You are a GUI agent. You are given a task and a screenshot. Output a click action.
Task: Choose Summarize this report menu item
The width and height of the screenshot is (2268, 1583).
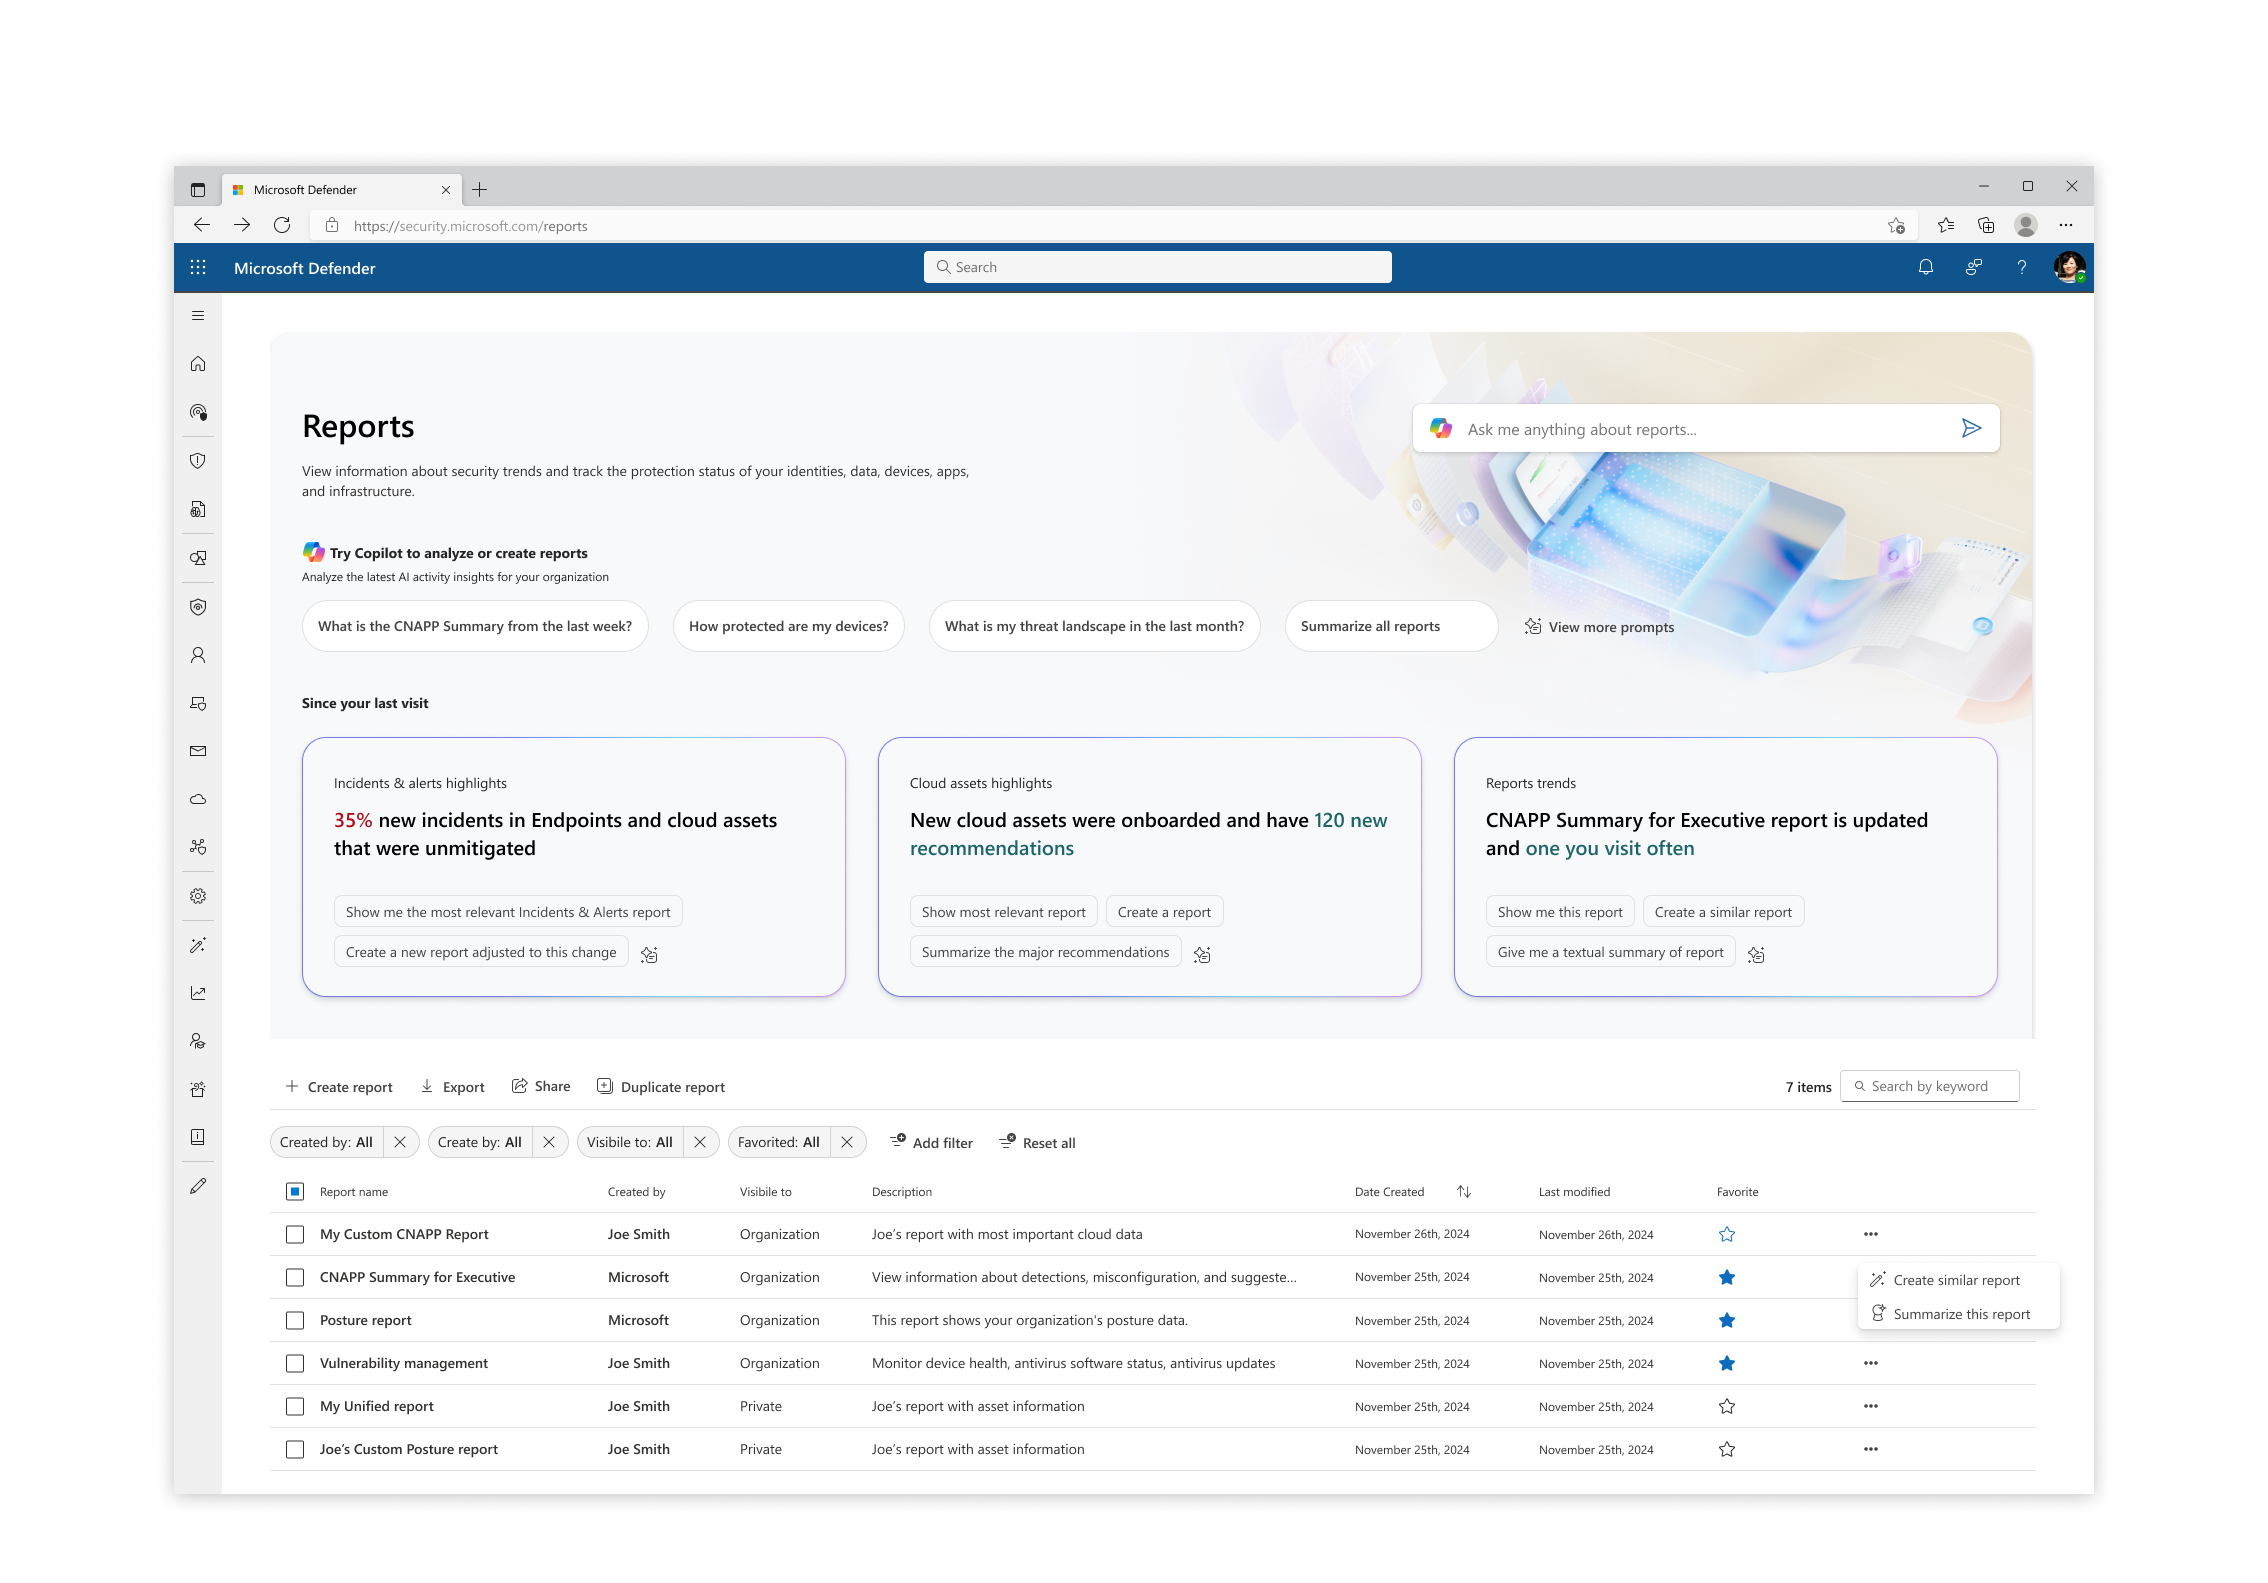pos(1961,1314)
